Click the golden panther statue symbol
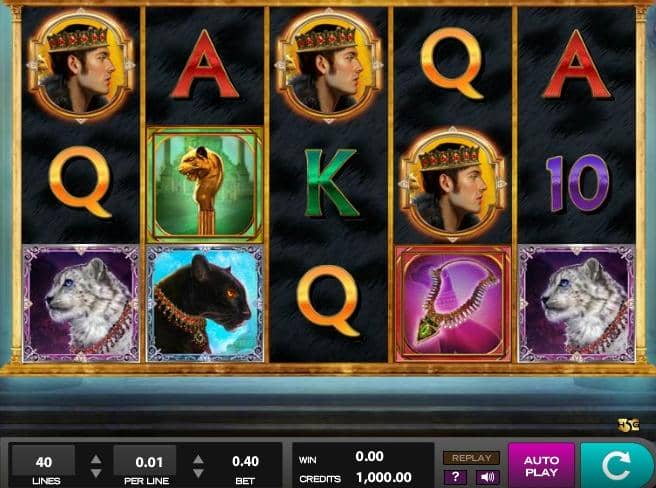The image size is (656, 488). pos(205,185)
